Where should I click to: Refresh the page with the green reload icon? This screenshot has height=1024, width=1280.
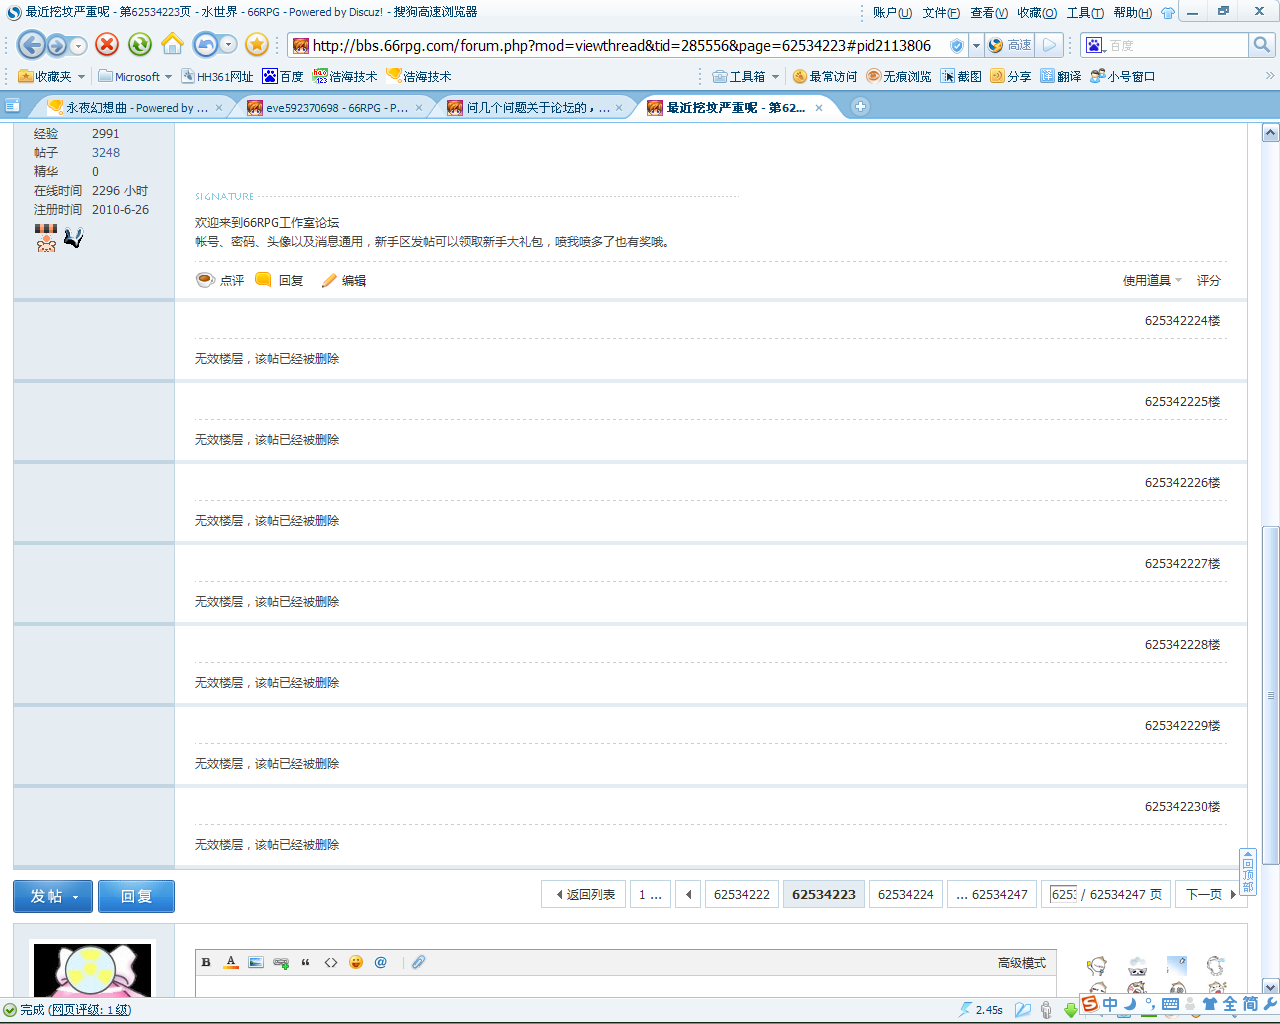point(140,44)
